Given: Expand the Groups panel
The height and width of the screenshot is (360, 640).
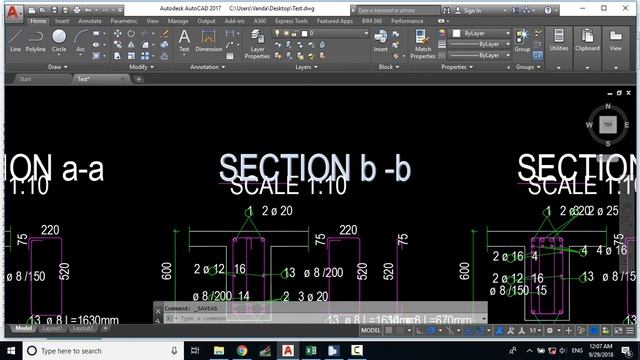Looking at the screenshot, I should point(528,67).
